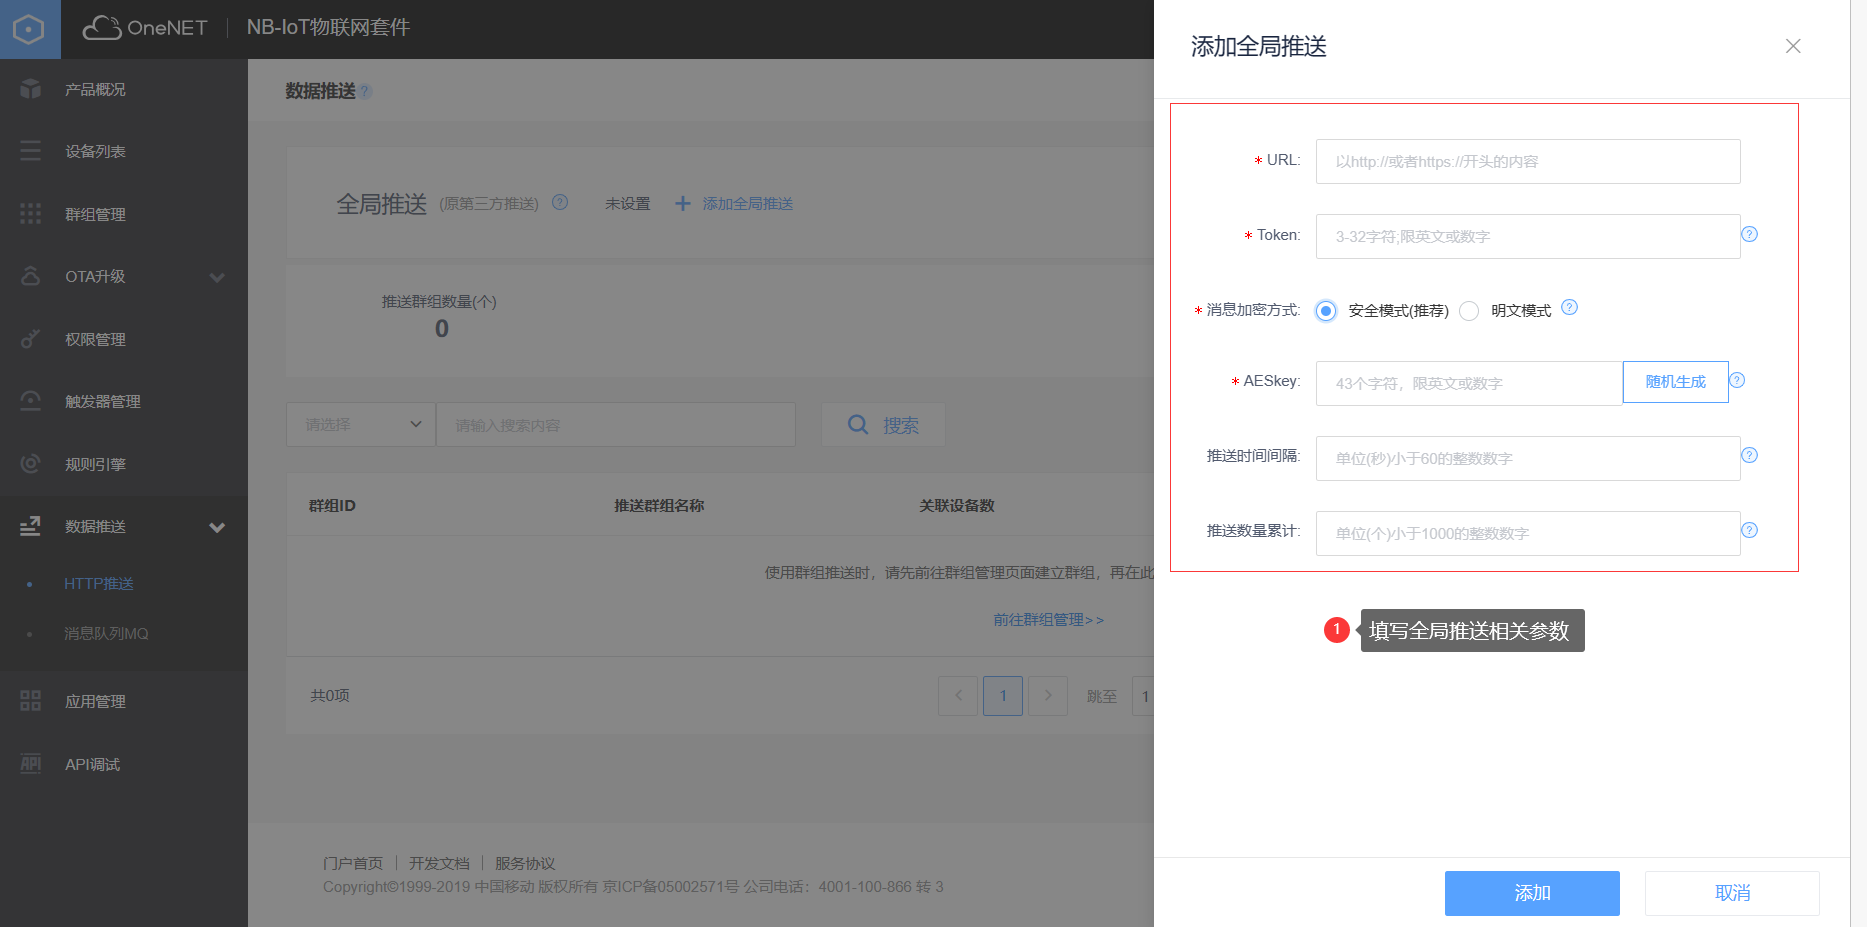Select 安全模式(推荐) radio button

click(1326, 311)
